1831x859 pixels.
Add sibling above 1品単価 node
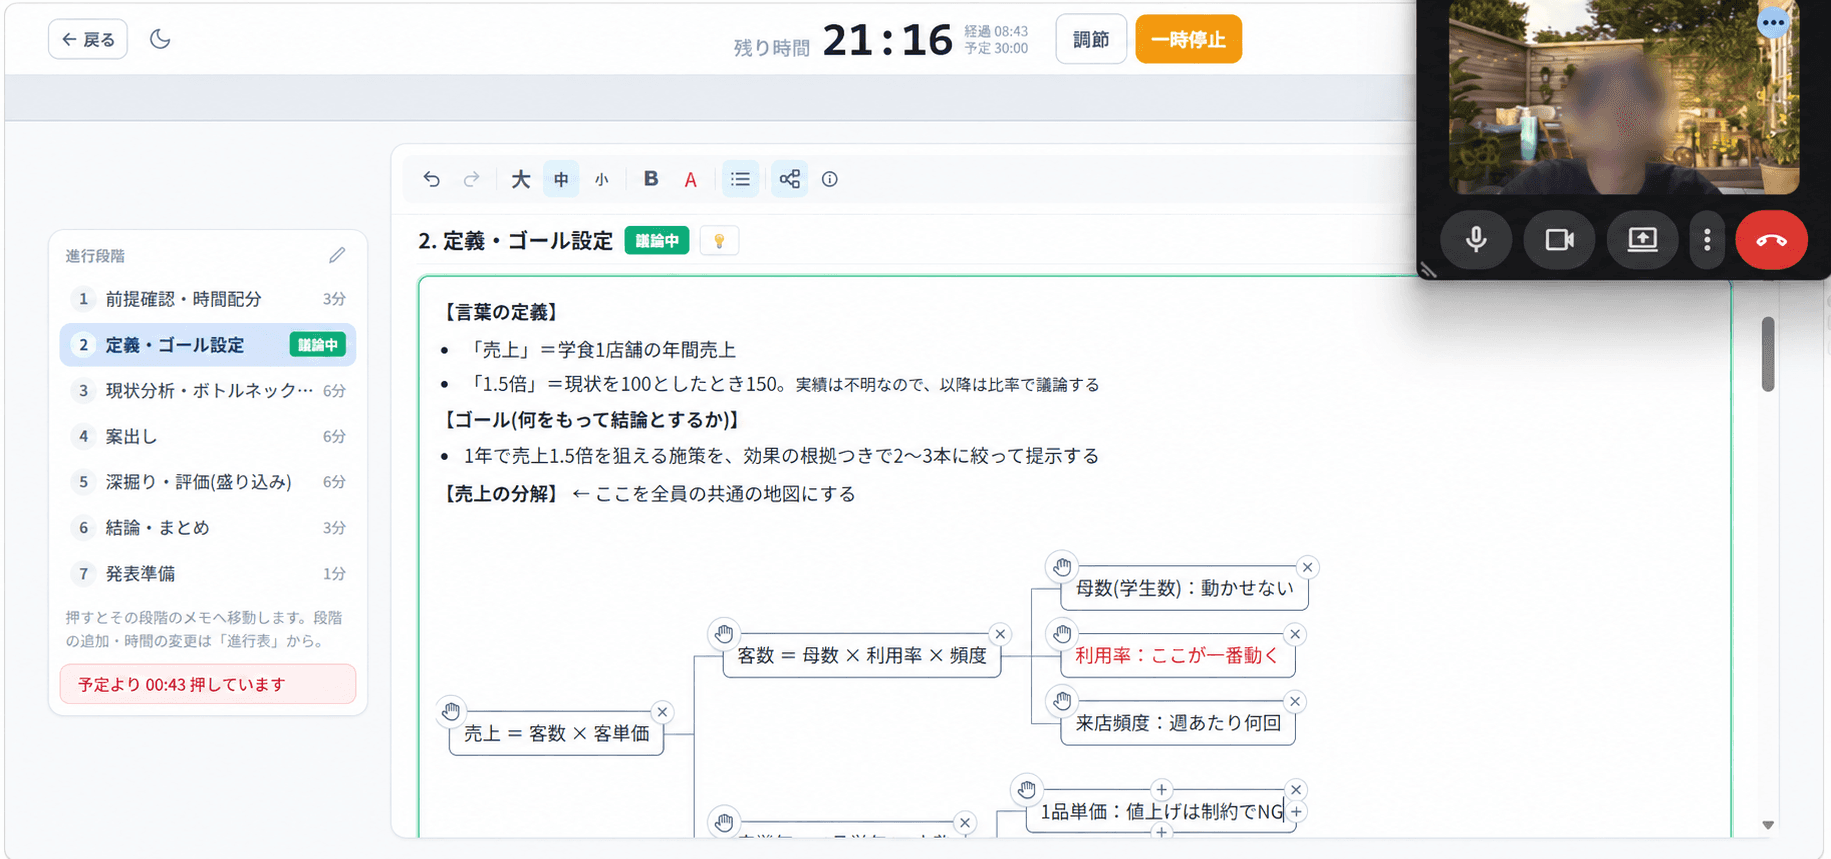1161,790
